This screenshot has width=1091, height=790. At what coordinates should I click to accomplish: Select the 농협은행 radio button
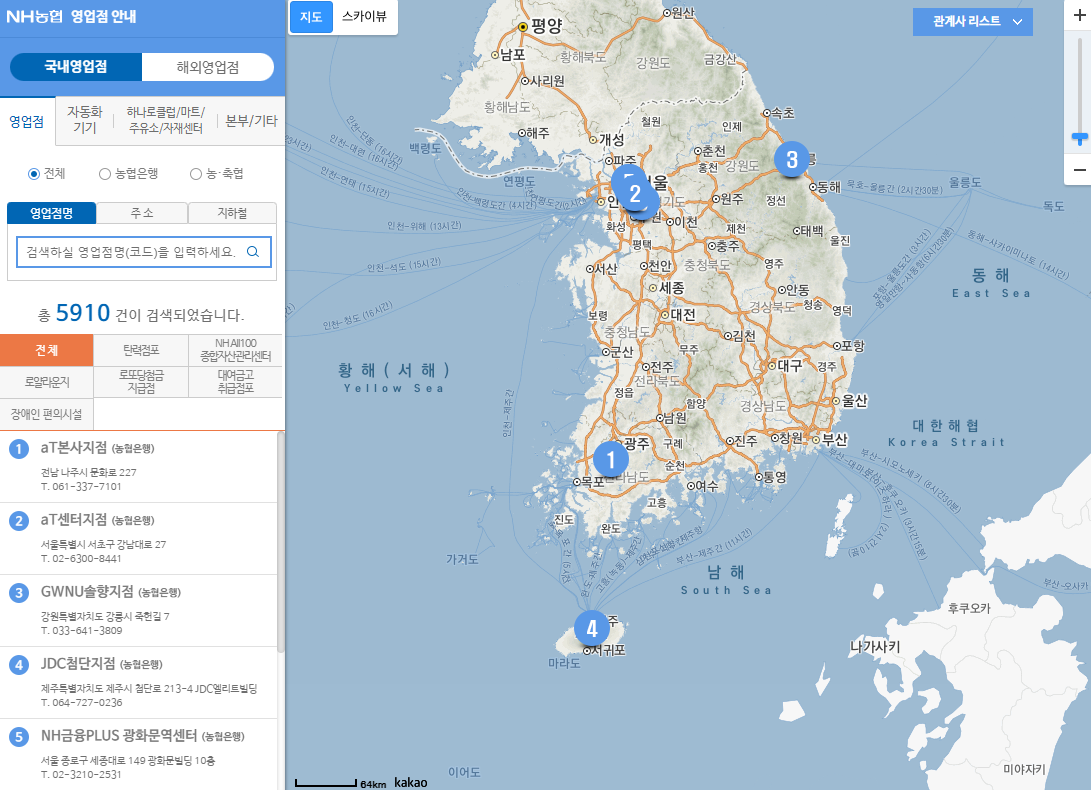pos(104,174)
